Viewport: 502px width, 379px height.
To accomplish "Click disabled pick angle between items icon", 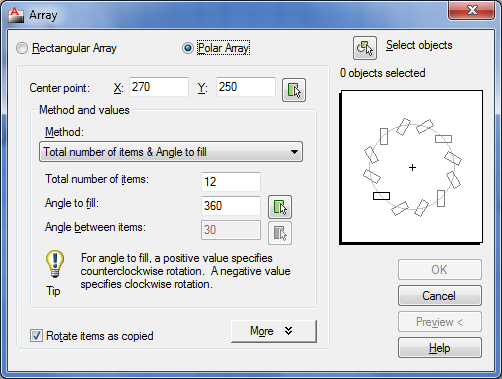I will pos(280,233).
